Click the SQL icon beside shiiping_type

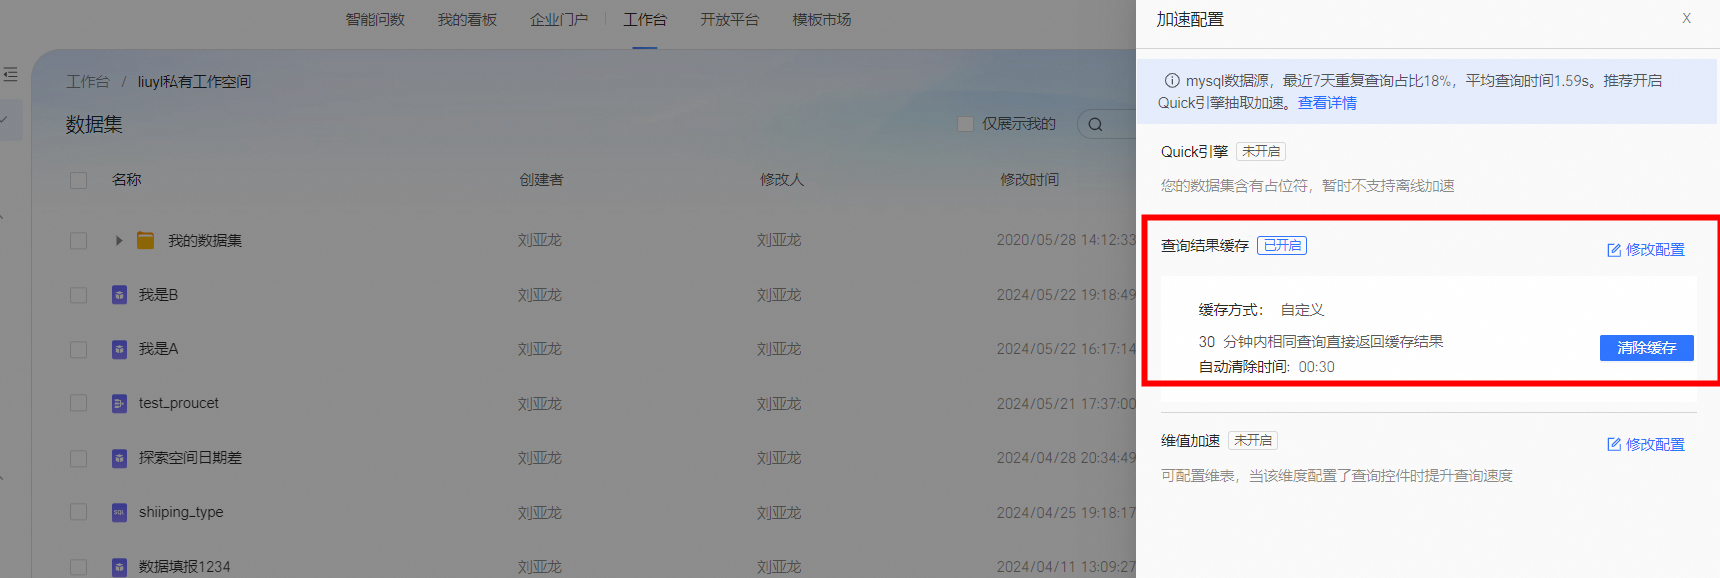[119, 512]
